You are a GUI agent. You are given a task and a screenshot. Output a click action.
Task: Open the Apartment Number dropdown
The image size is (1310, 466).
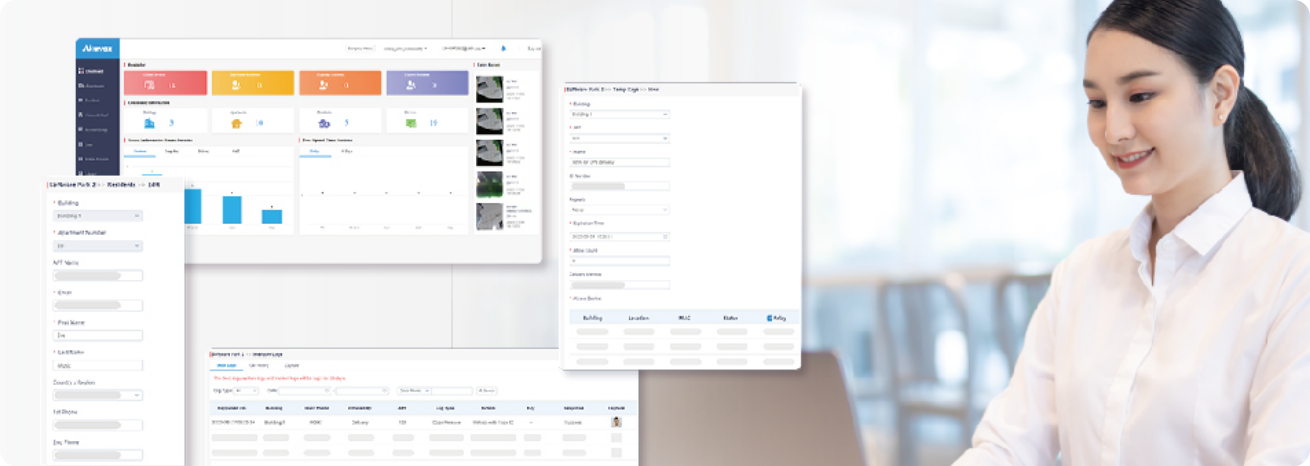click(x=97, y=246)
